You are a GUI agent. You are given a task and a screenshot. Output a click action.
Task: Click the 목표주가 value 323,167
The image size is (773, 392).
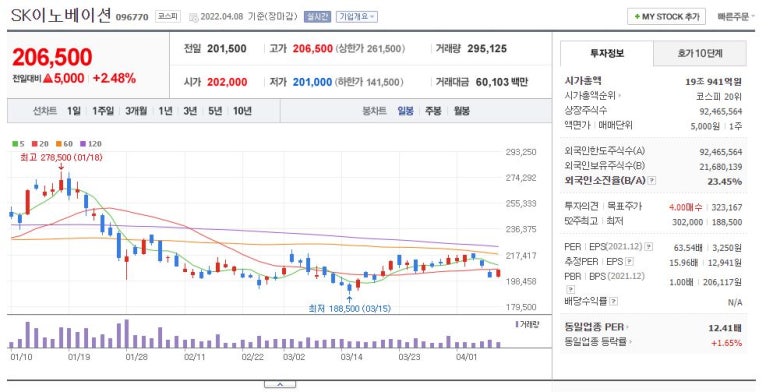pos(727,207)
